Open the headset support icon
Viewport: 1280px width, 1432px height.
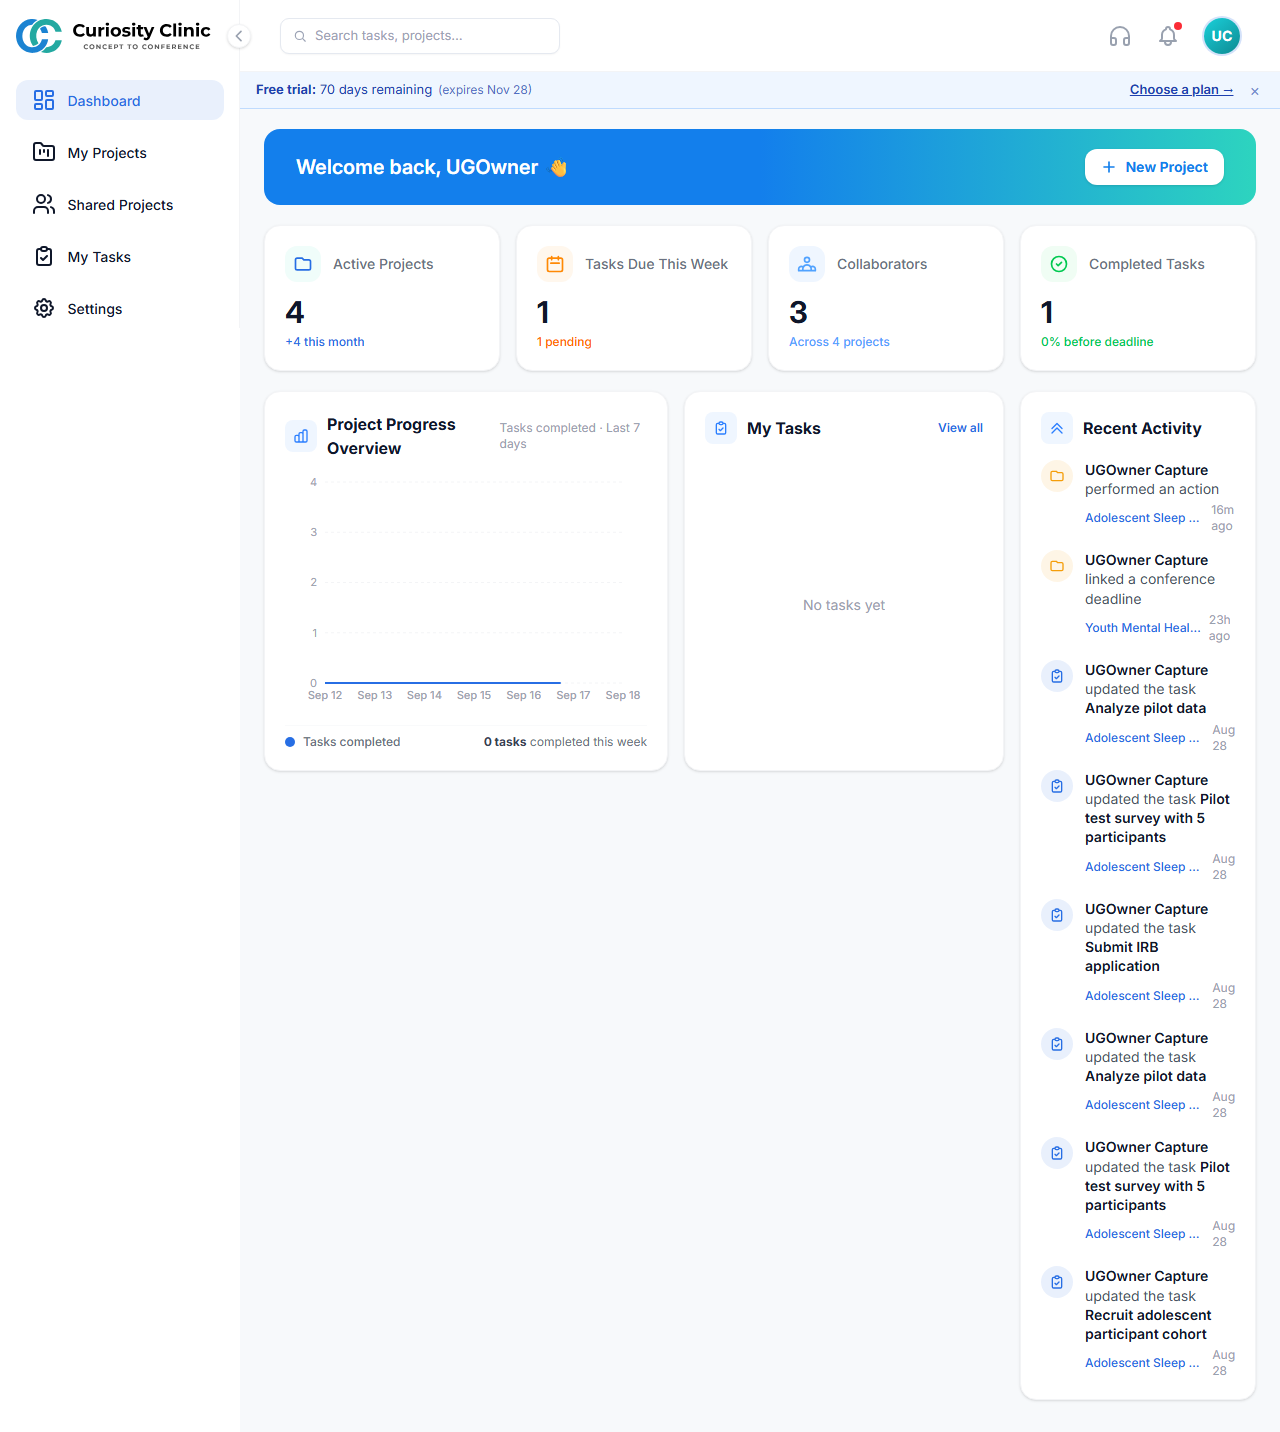click(x=1120, y=36)
